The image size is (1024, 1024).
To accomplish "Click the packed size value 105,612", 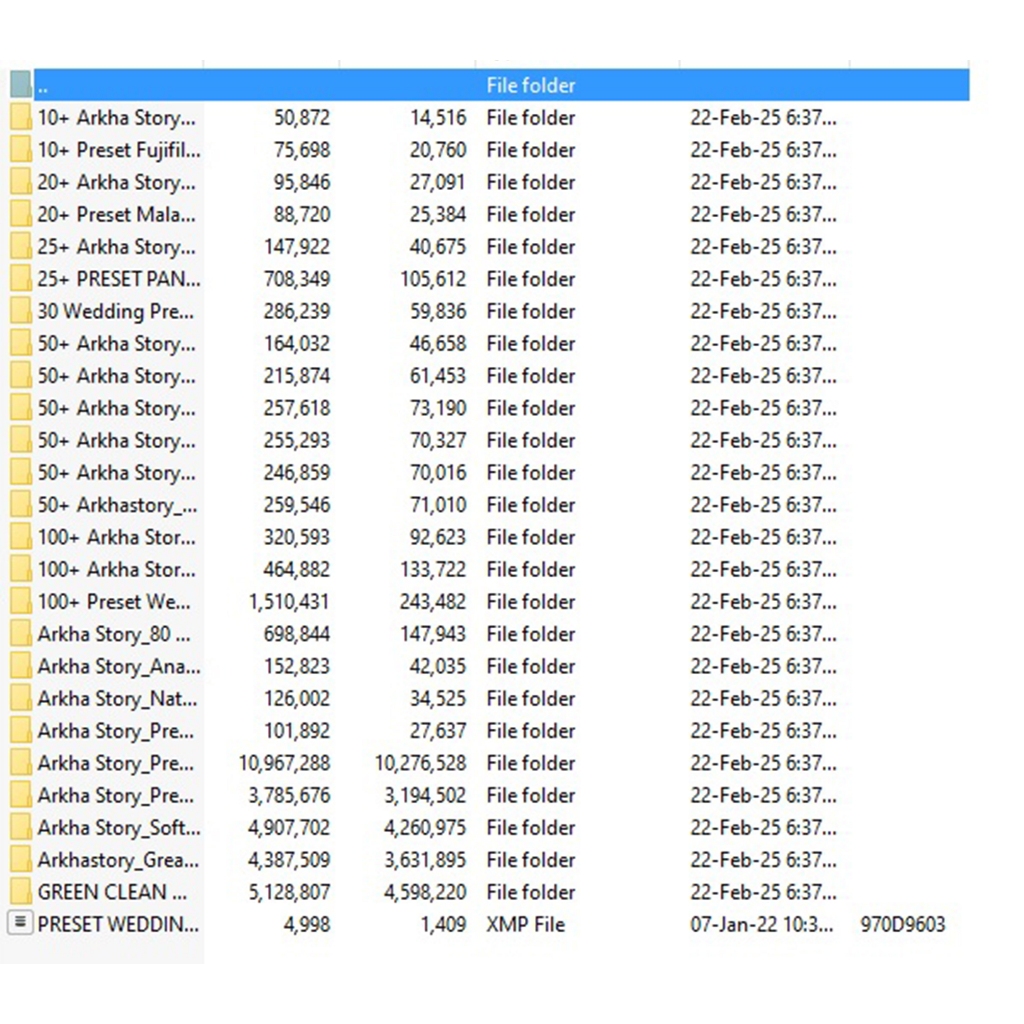I will click(433, 280).
